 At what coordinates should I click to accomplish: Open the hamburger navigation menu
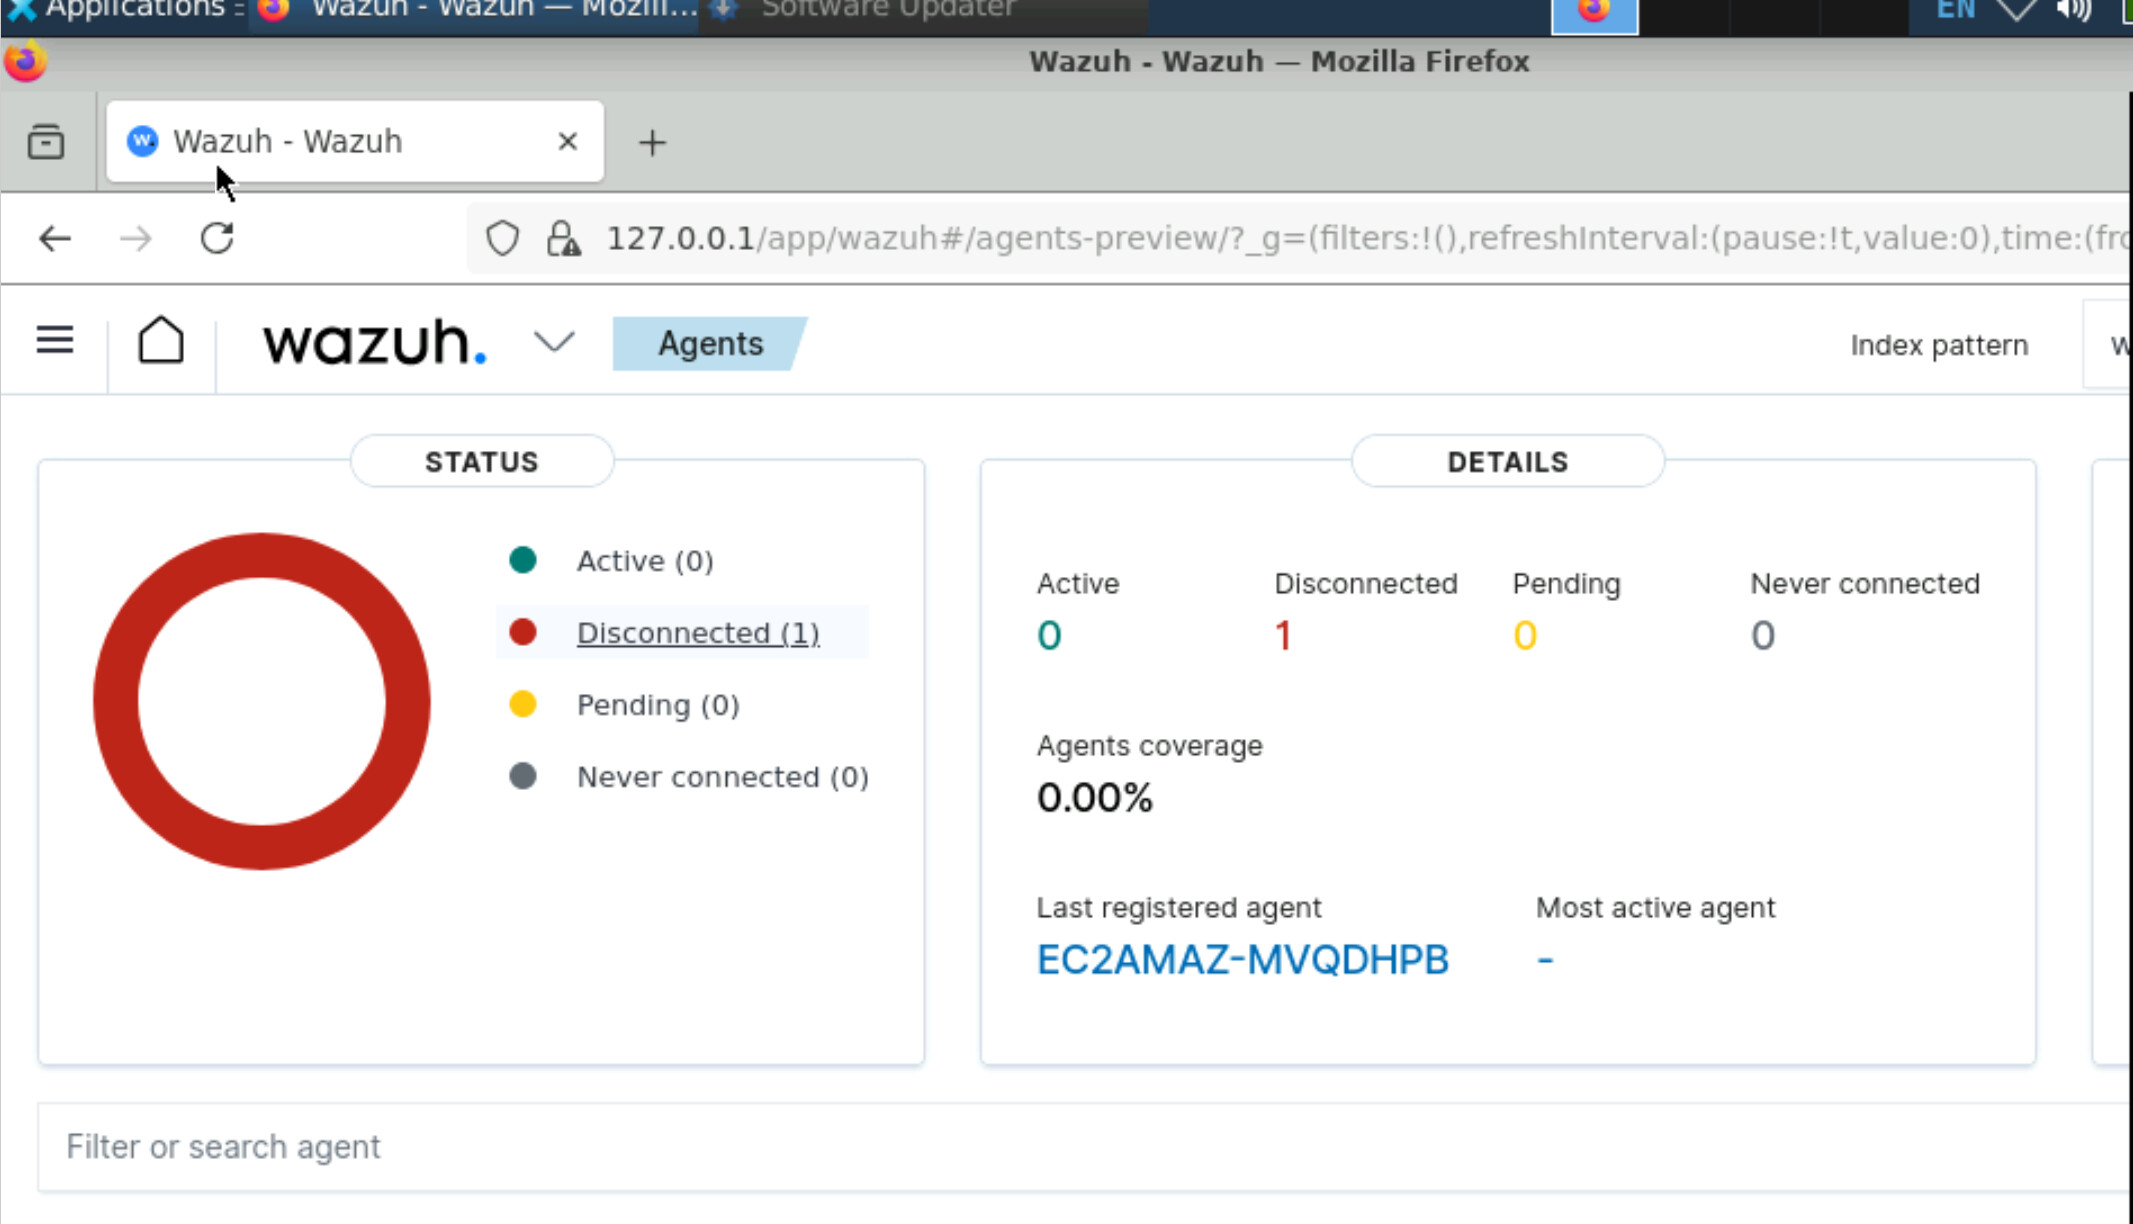(55, 341)
